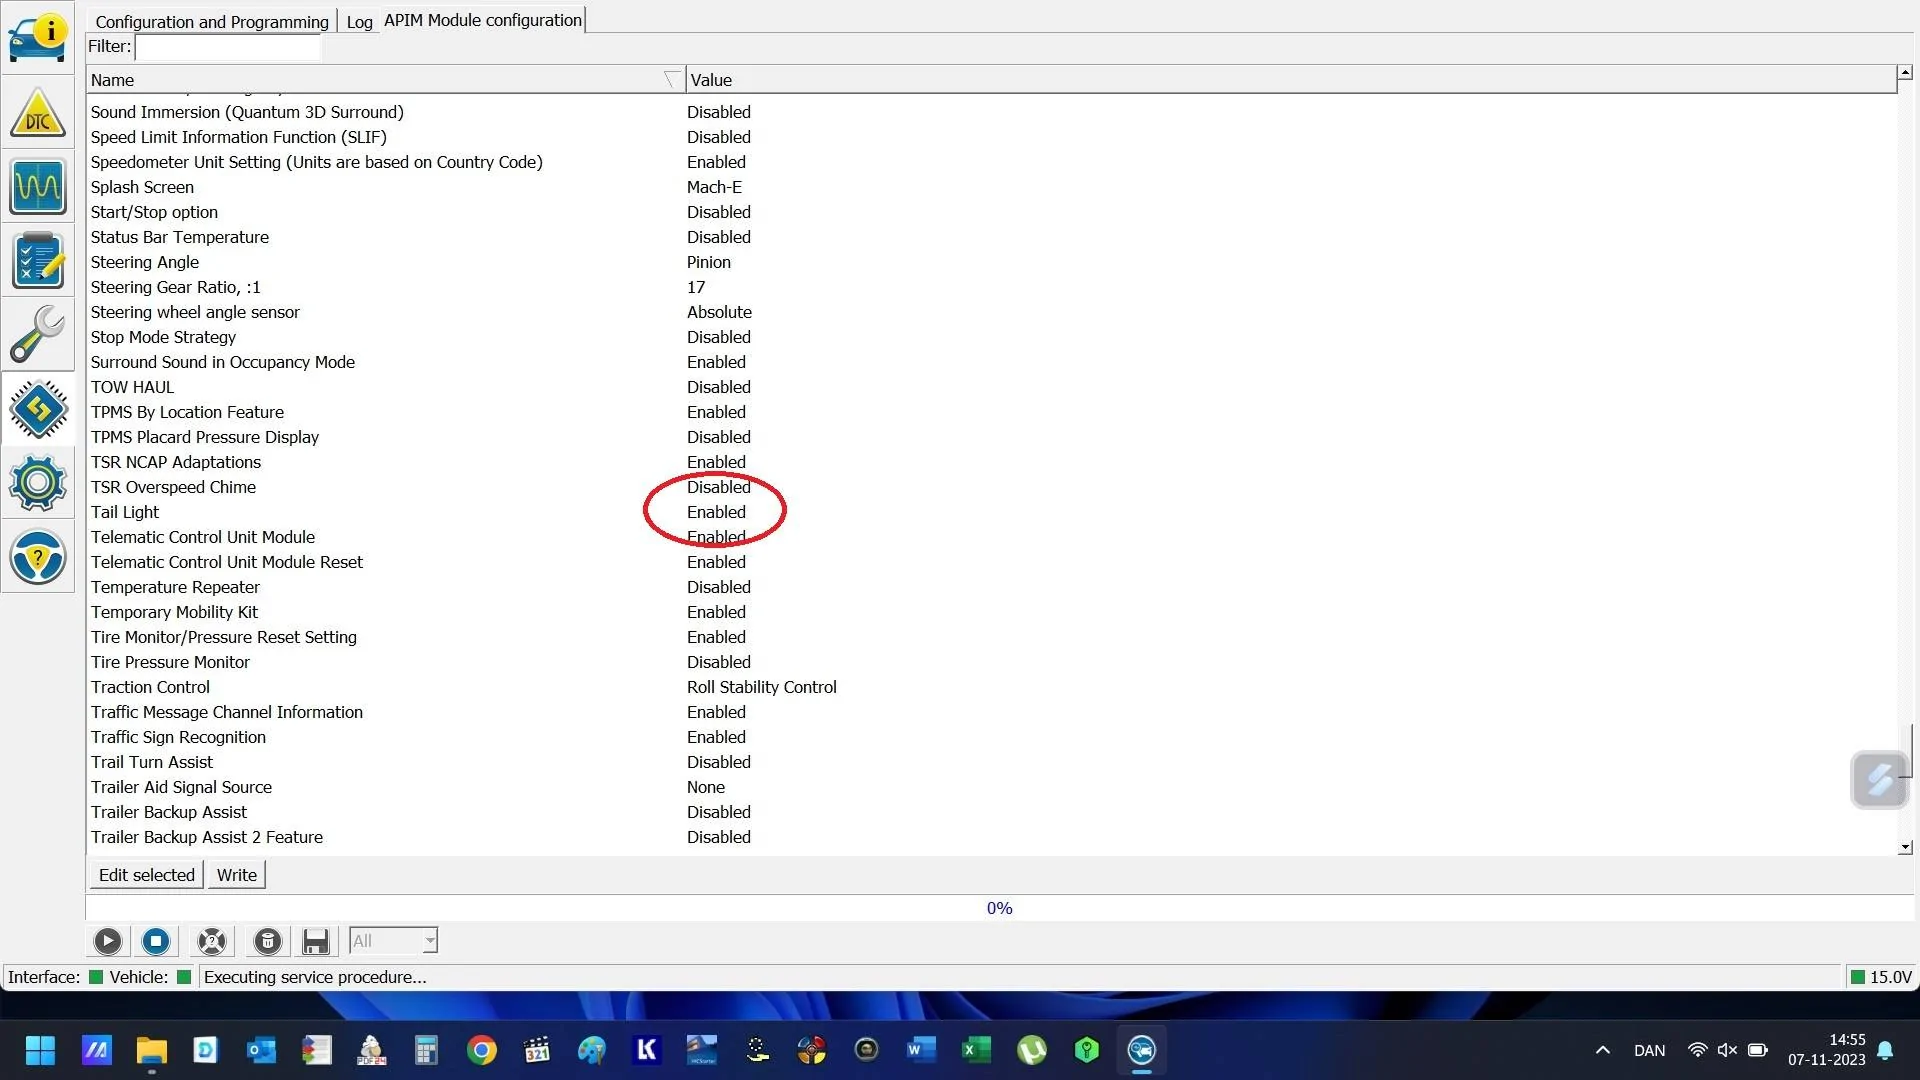The height and width of the screenshot is (1080, 1920).
Task: Click the floppy disk save icon
Action: (x=316, y=941)
